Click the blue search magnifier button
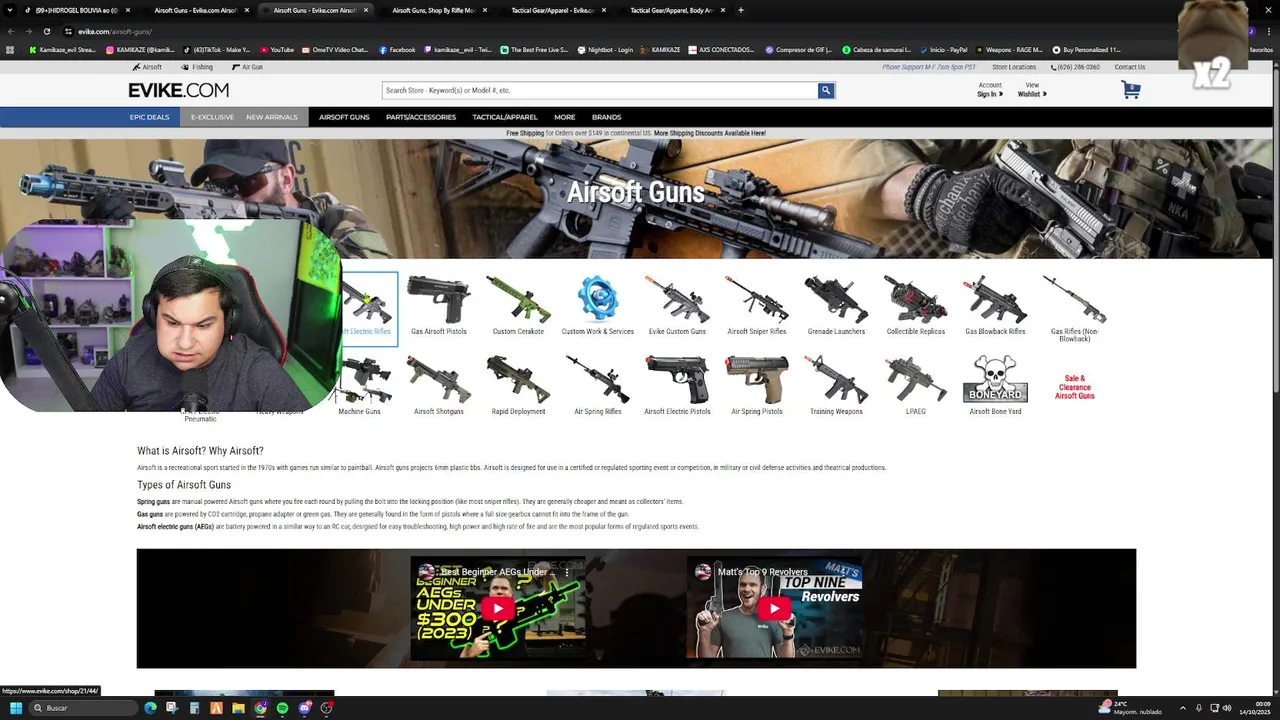 coord(826,90)
